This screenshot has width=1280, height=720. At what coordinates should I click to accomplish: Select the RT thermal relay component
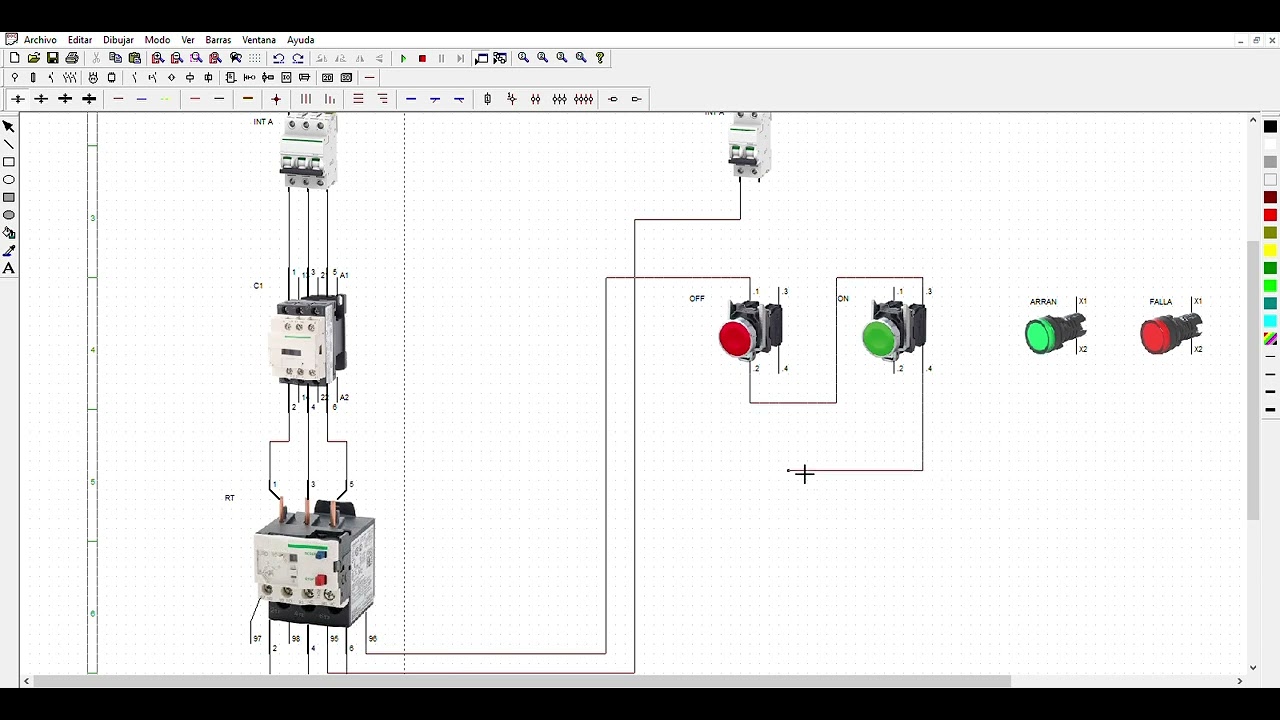pos(314,562)
